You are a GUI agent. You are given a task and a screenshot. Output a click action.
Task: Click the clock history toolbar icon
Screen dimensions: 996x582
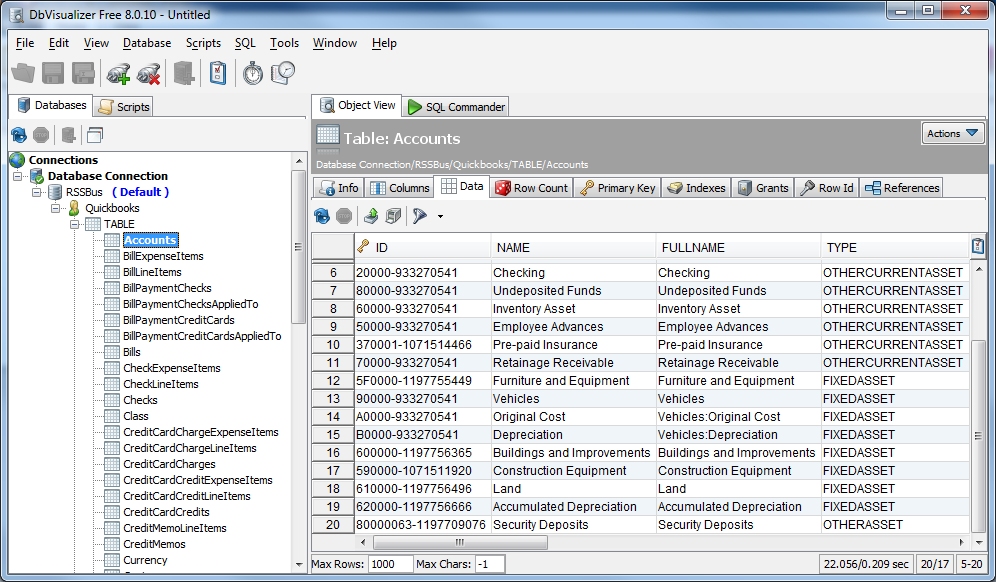click(283, 73)
